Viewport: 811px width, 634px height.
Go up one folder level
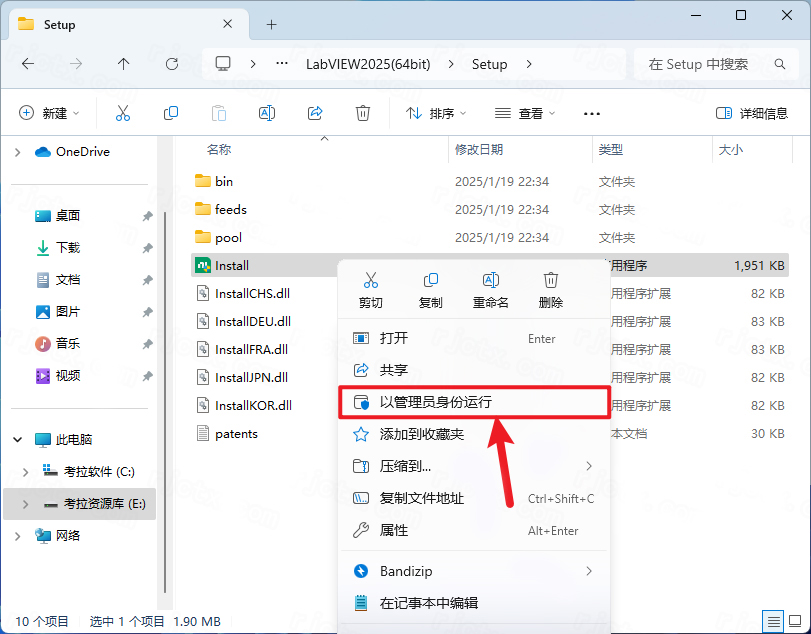123,64
